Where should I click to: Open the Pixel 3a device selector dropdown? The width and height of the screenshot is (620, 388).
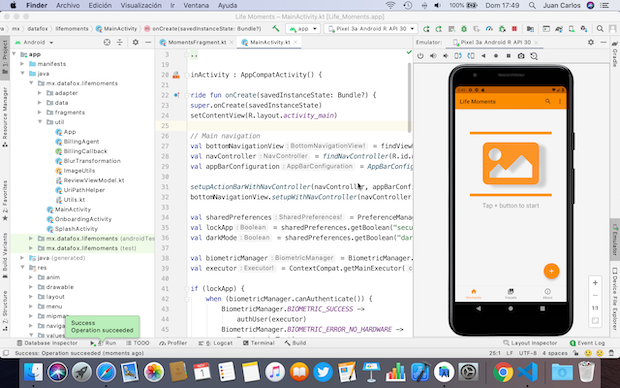click(x=371, y=29)
